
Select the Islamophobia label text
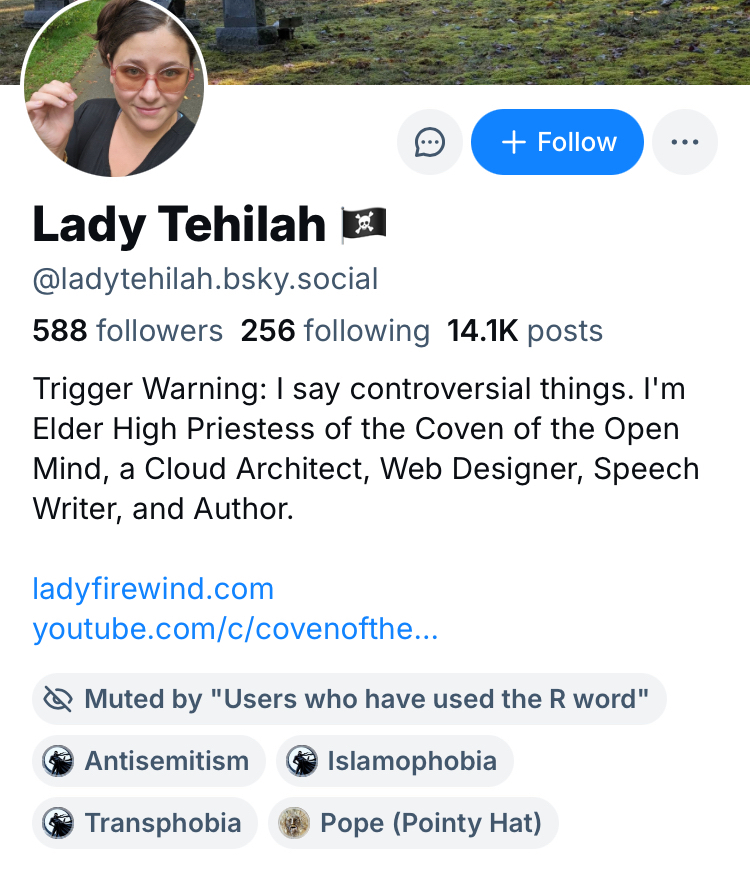411,761
